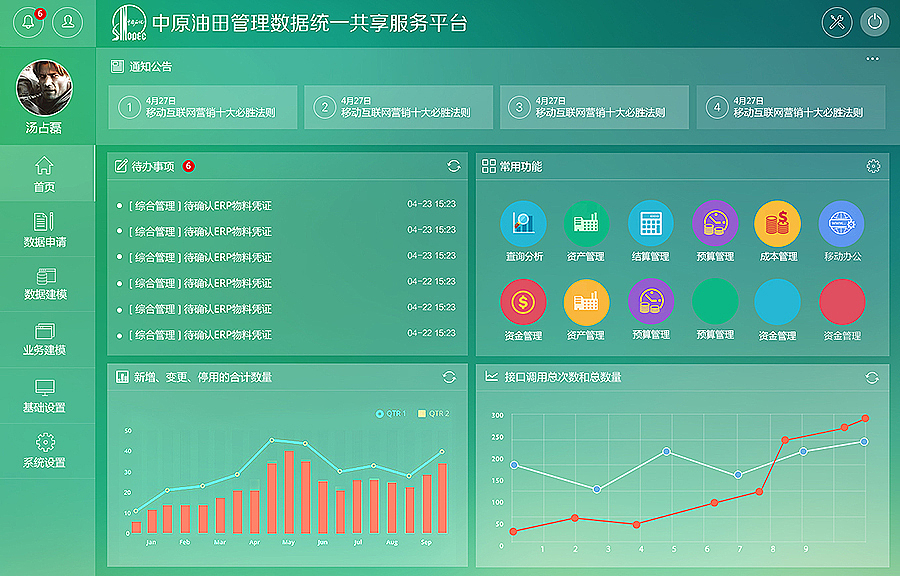
Task: Click the 常用功能 panel title
Action: coord(521,166)
